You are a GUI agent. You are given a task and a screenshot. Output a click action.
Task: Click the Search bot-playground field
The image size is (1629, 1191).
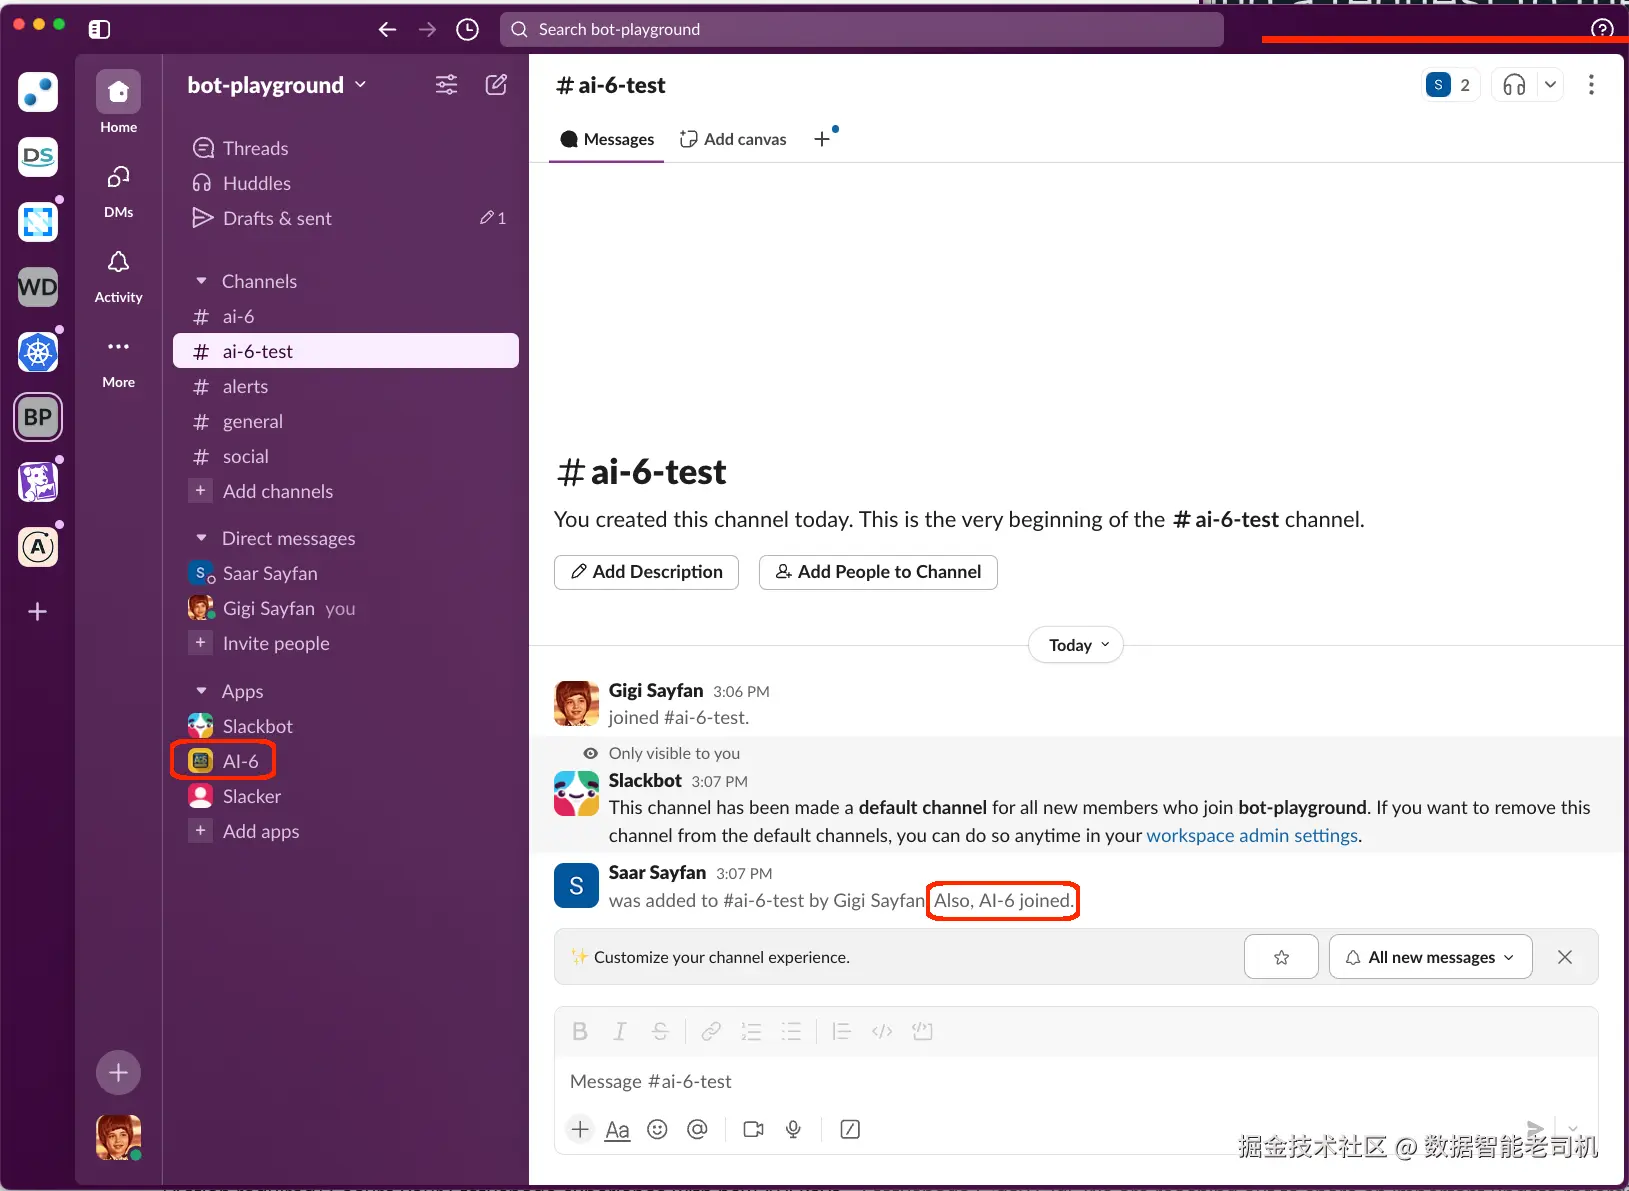click(x=861, y=29)
